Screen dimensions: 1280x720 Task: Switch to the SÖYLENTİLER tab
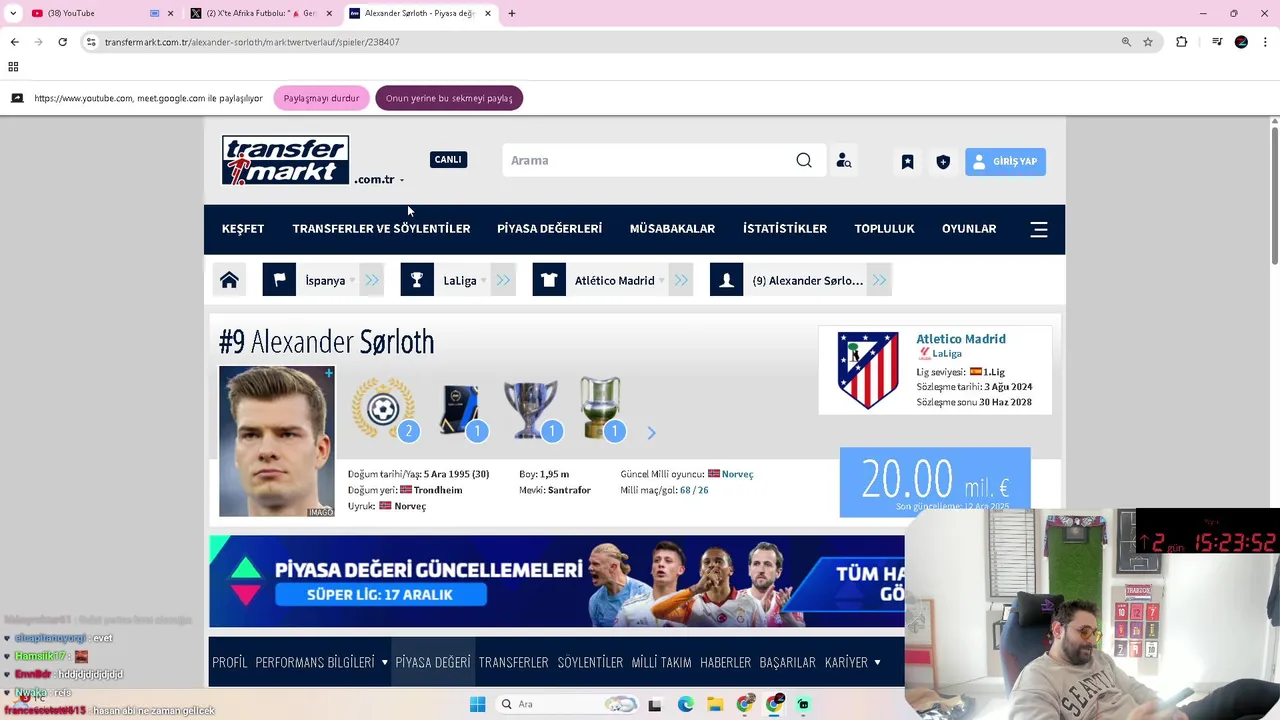[590, 662]
